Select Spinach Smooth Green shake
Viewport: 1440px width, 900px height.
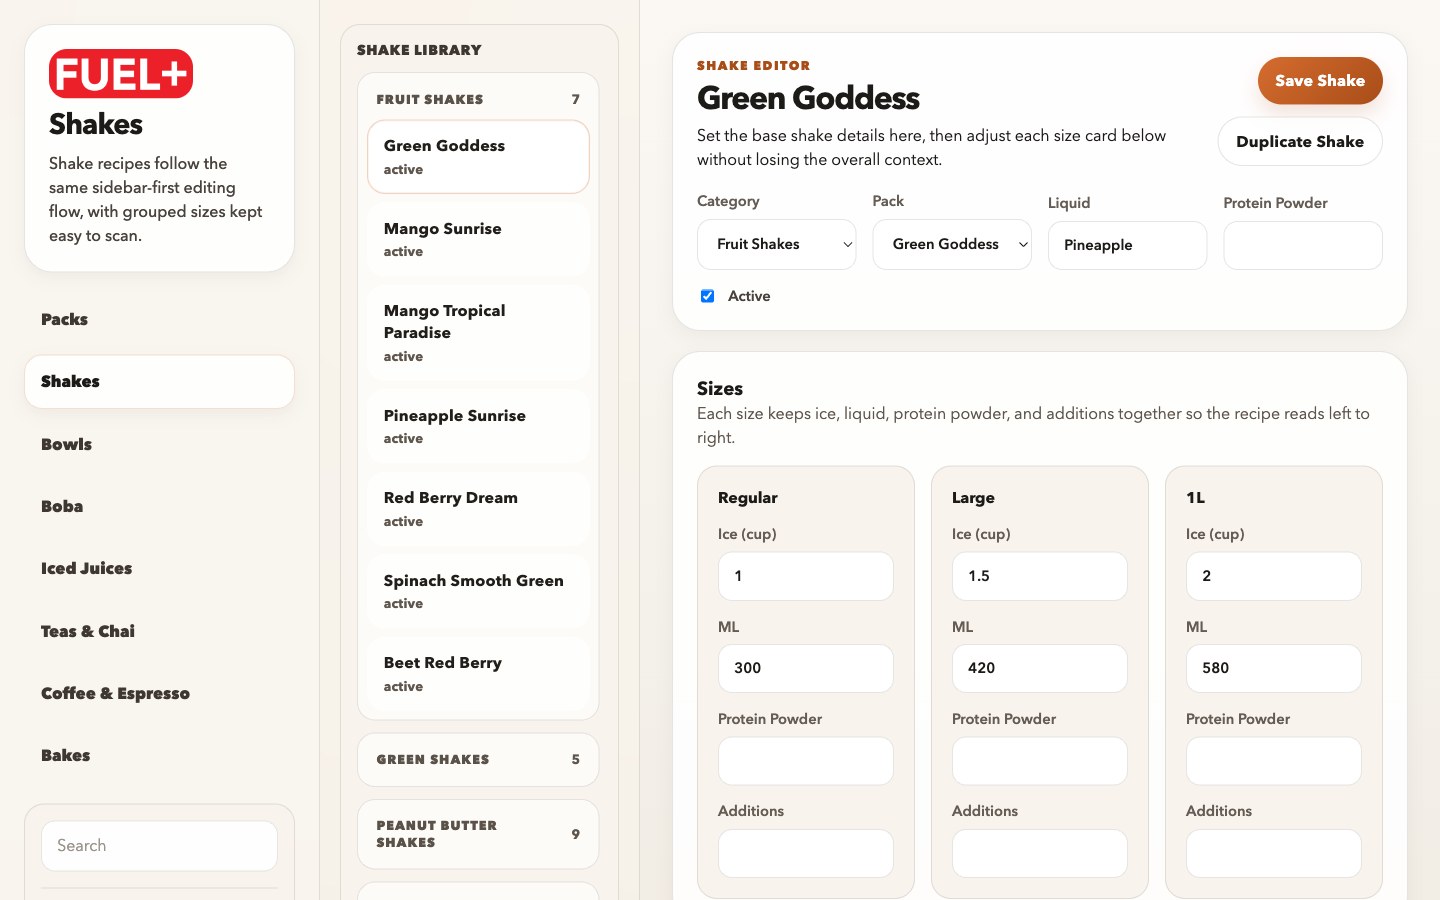[478, 591]
